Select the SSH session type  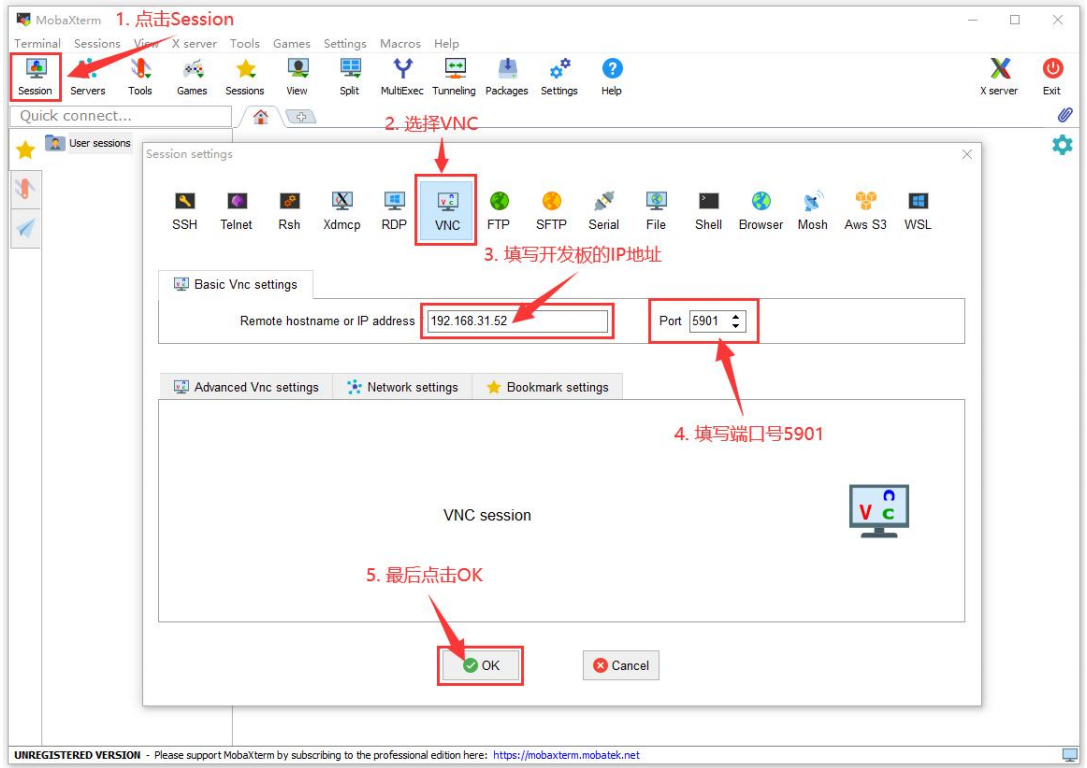(184, 211)
